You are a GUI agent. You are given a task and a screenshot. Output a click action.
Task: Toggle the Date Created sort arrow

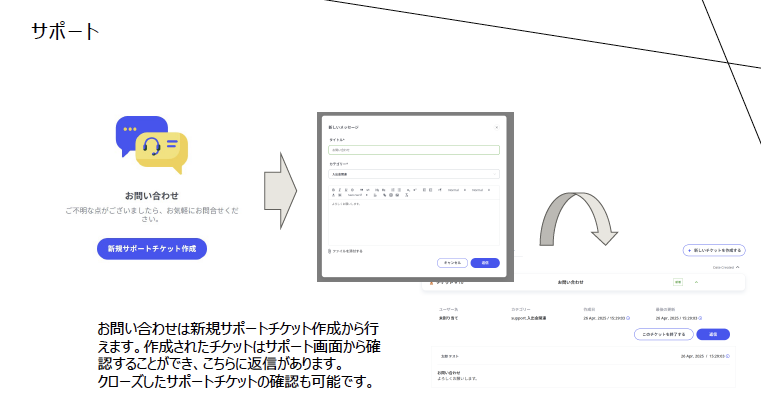point(739,268)
